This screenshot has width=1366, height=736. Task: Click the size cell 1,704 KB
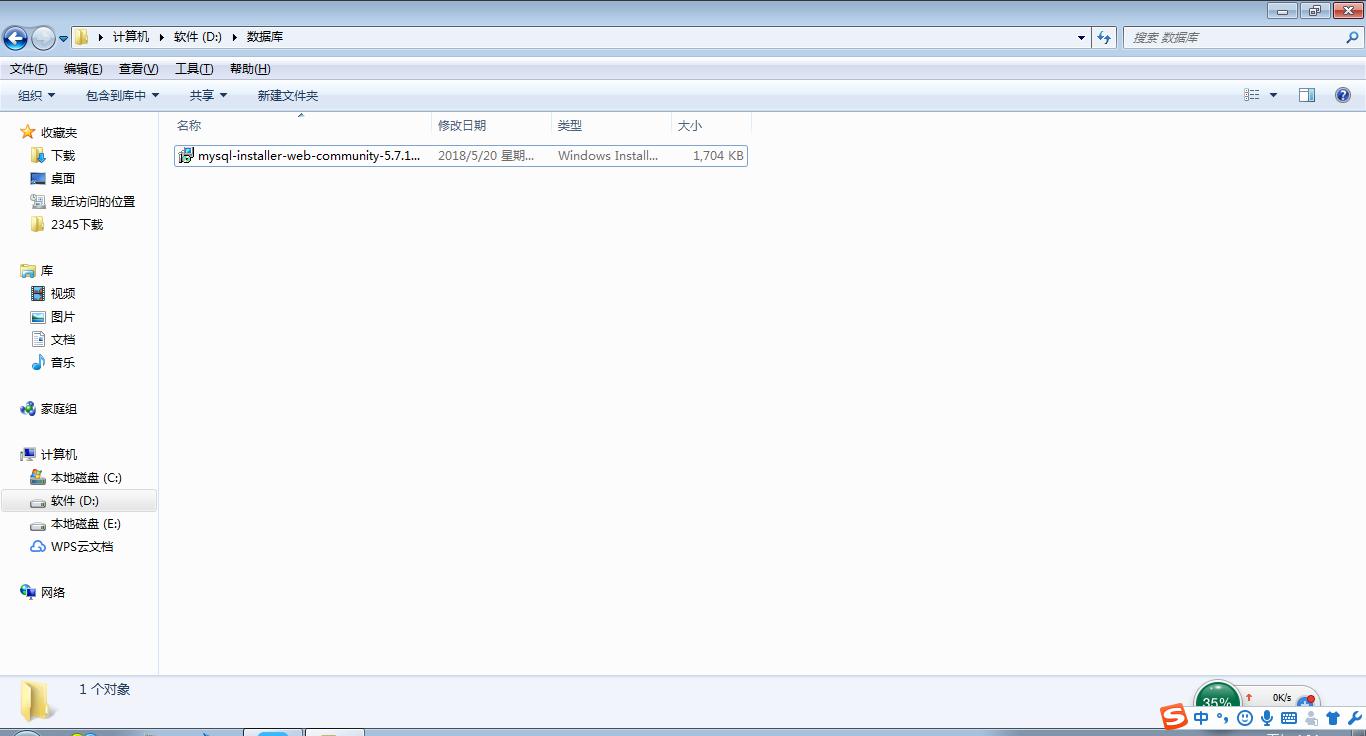pyautogui.click(x=718, y=156)
